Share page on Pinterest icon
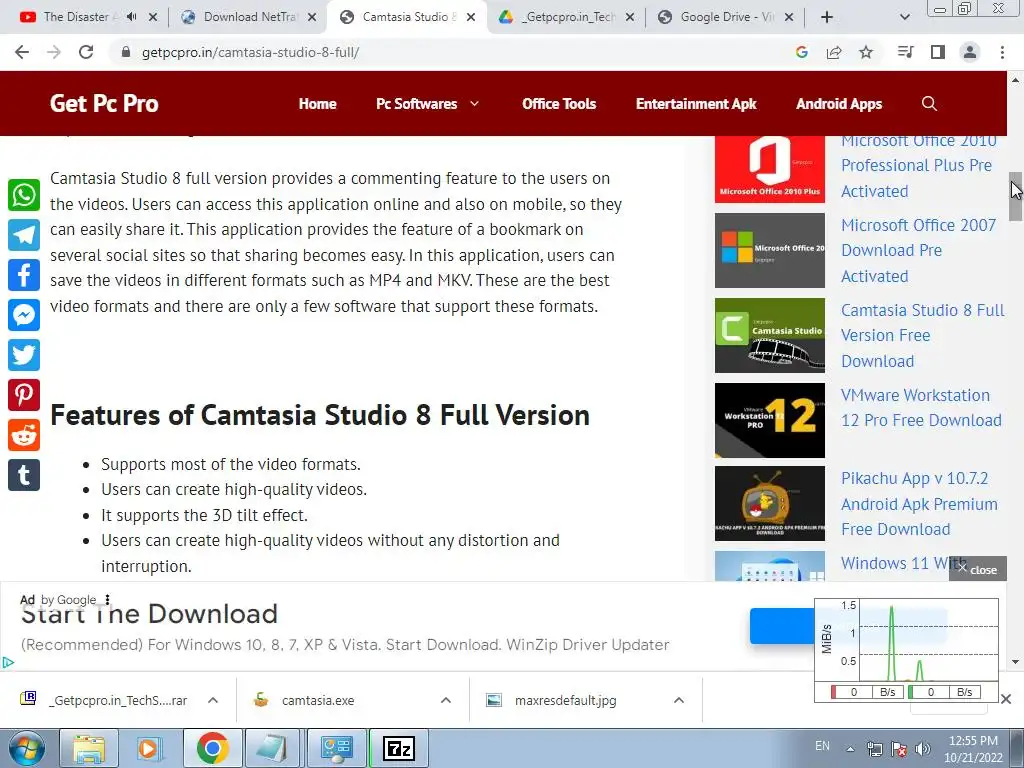 tap(24, 395)
